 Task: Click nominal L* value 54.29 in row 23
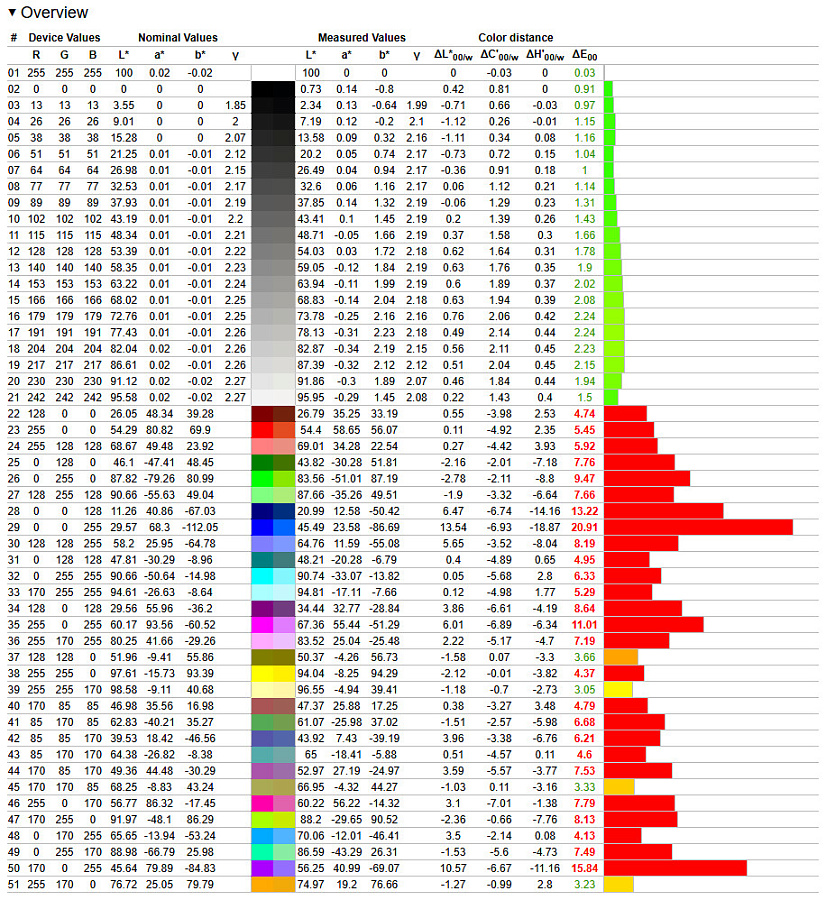[124, 430]
